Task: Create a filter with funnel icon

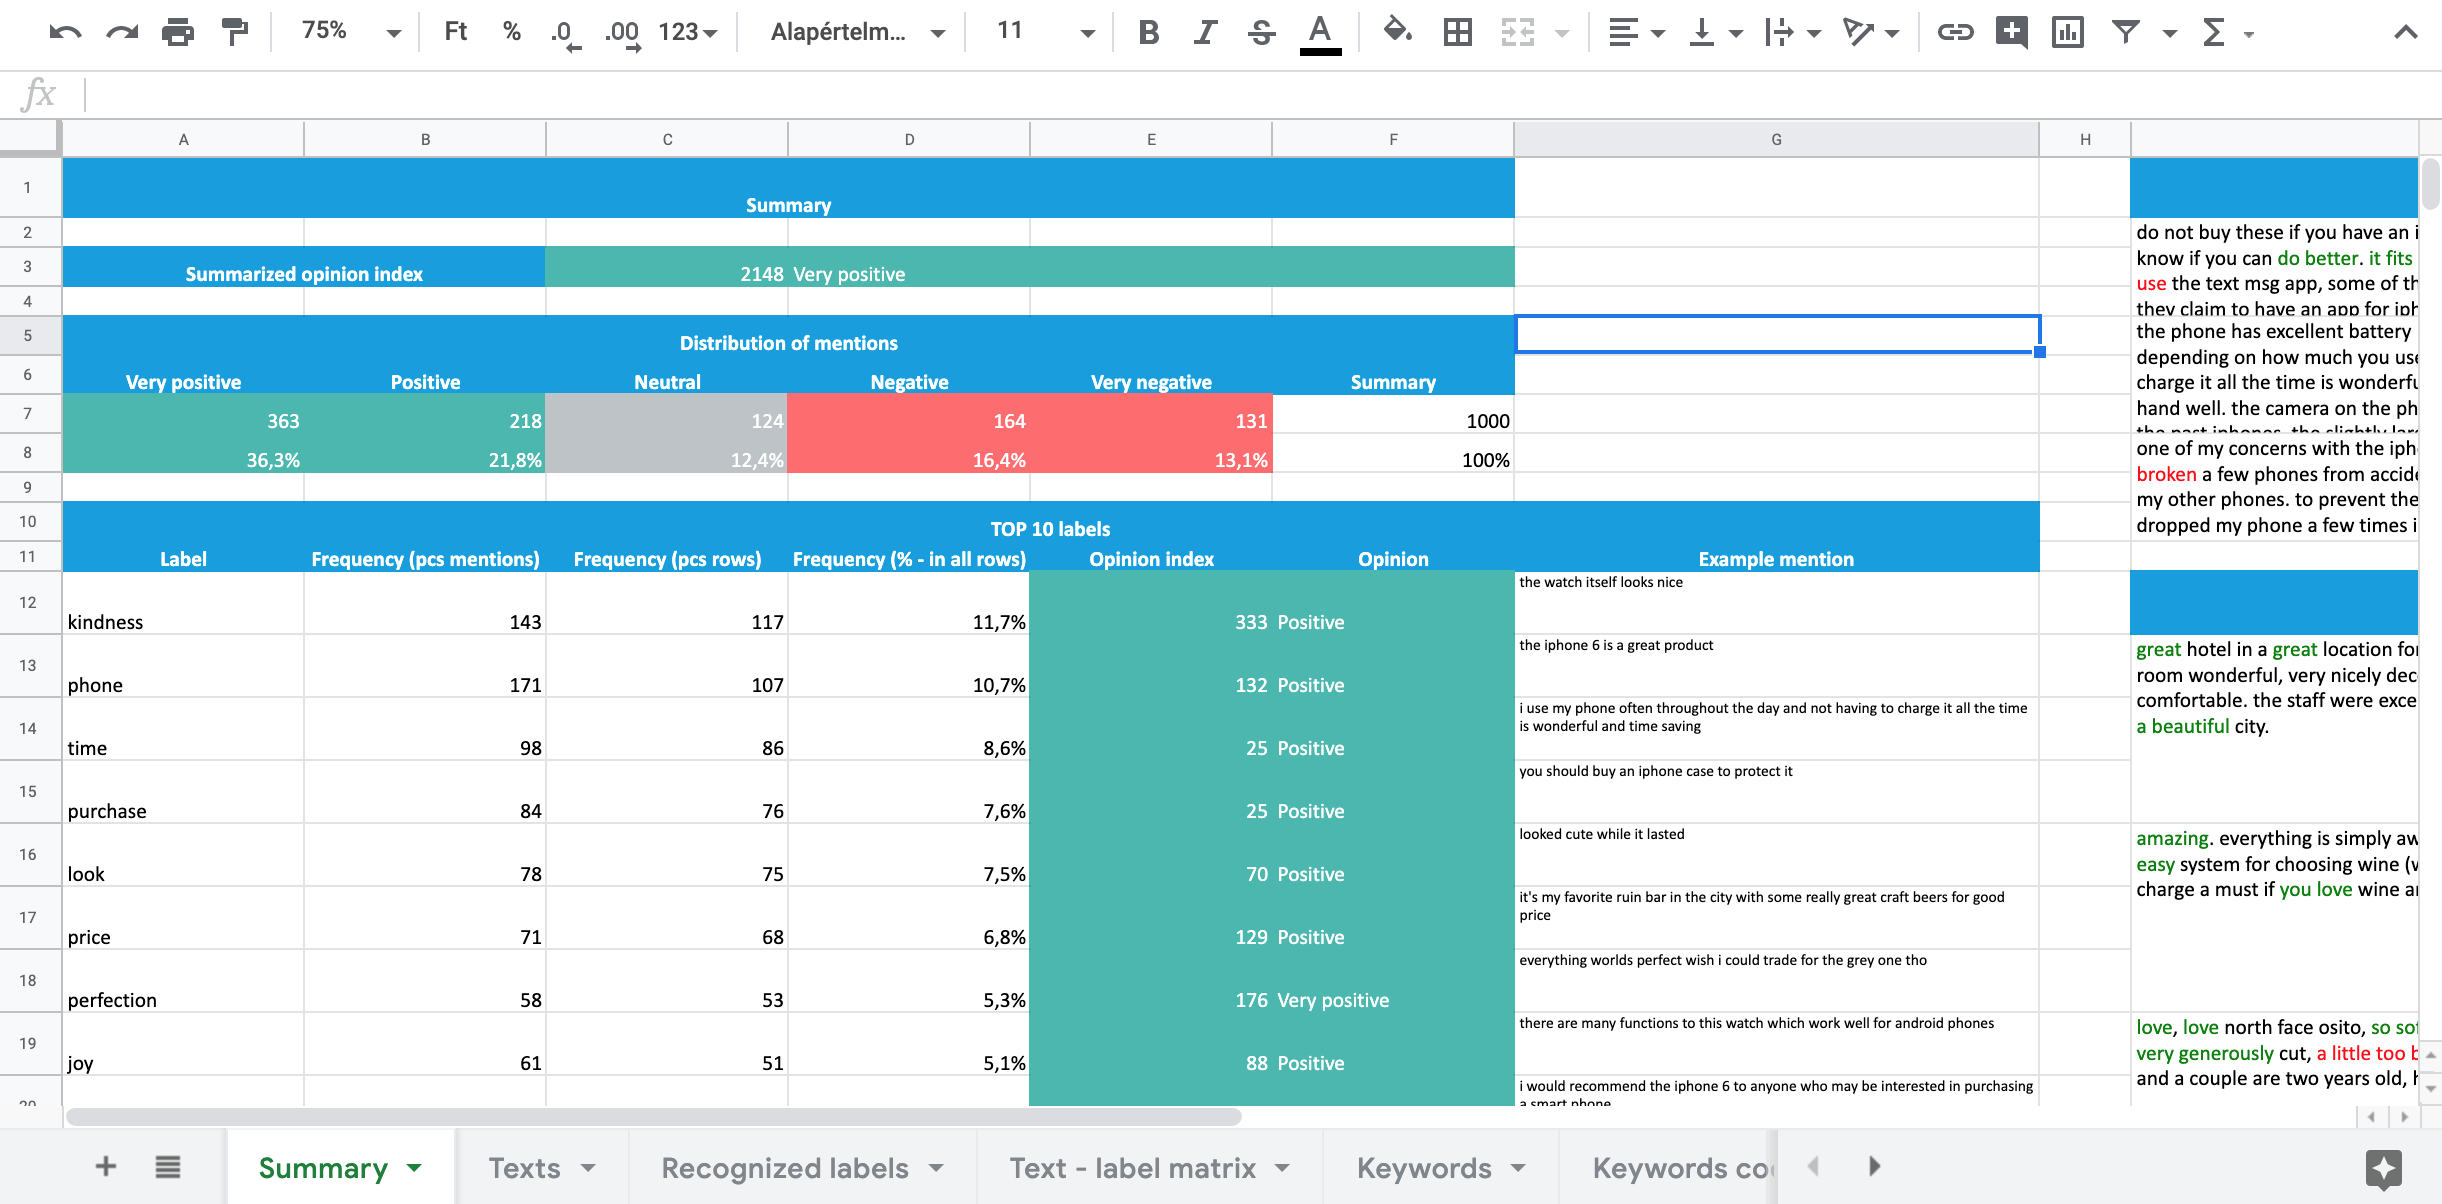Action: (2126, 33)
